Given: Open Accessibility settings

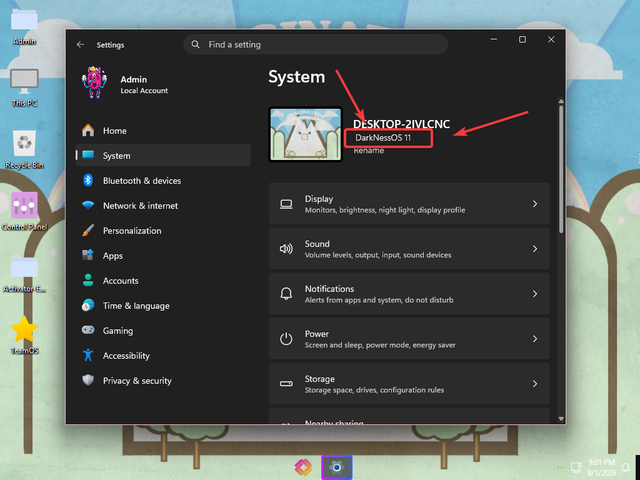Looking at the screenshot, I should (x=163, y=356).
